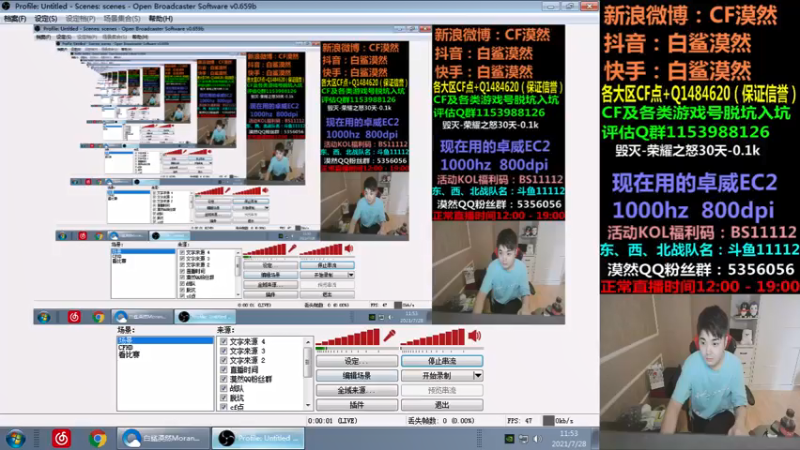The height and width of the screenshot is (450, 800).
Task: Adjust the microphone volume bar slider
Action: click(348, 337)
